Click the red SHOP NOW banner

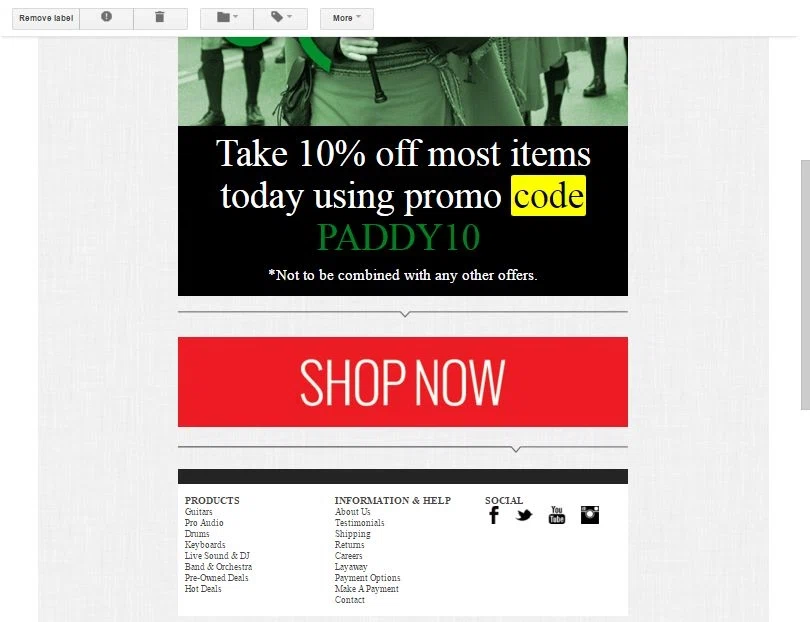[x=403, y=382]
